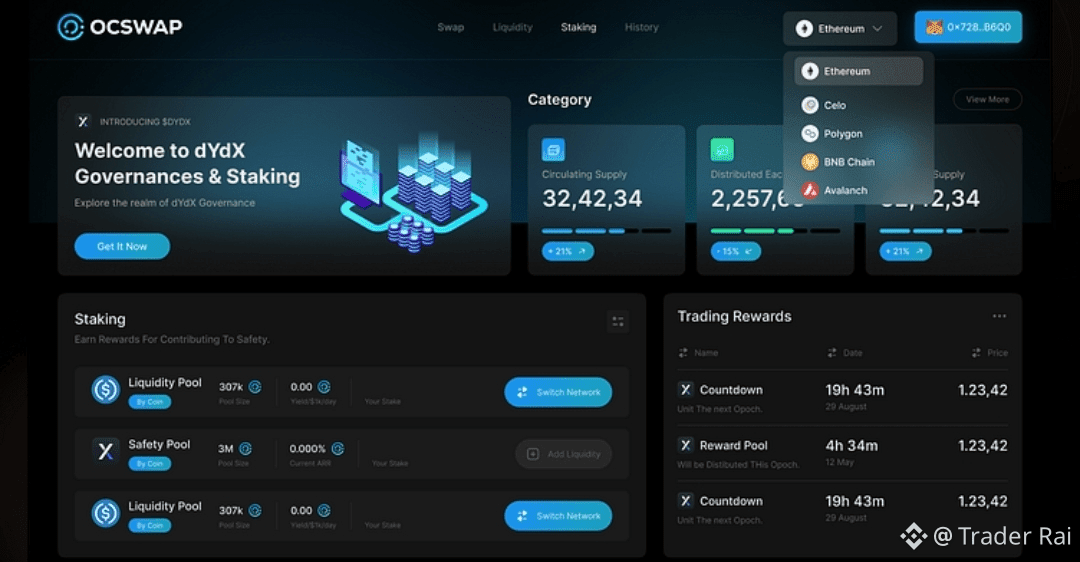
Task: Click the Get It Now button
Action: click(122, 246)
